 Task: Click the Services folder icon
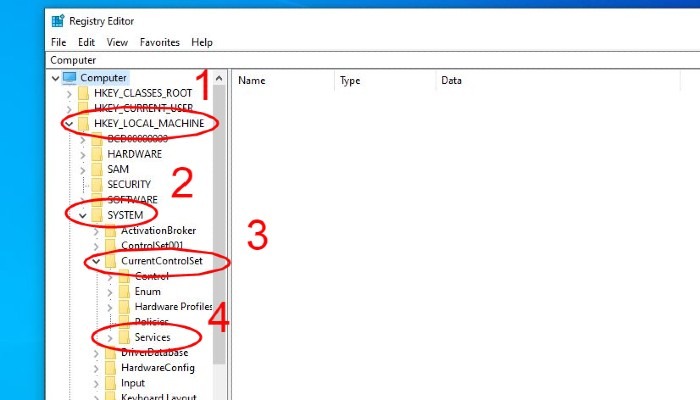point(124,337)
